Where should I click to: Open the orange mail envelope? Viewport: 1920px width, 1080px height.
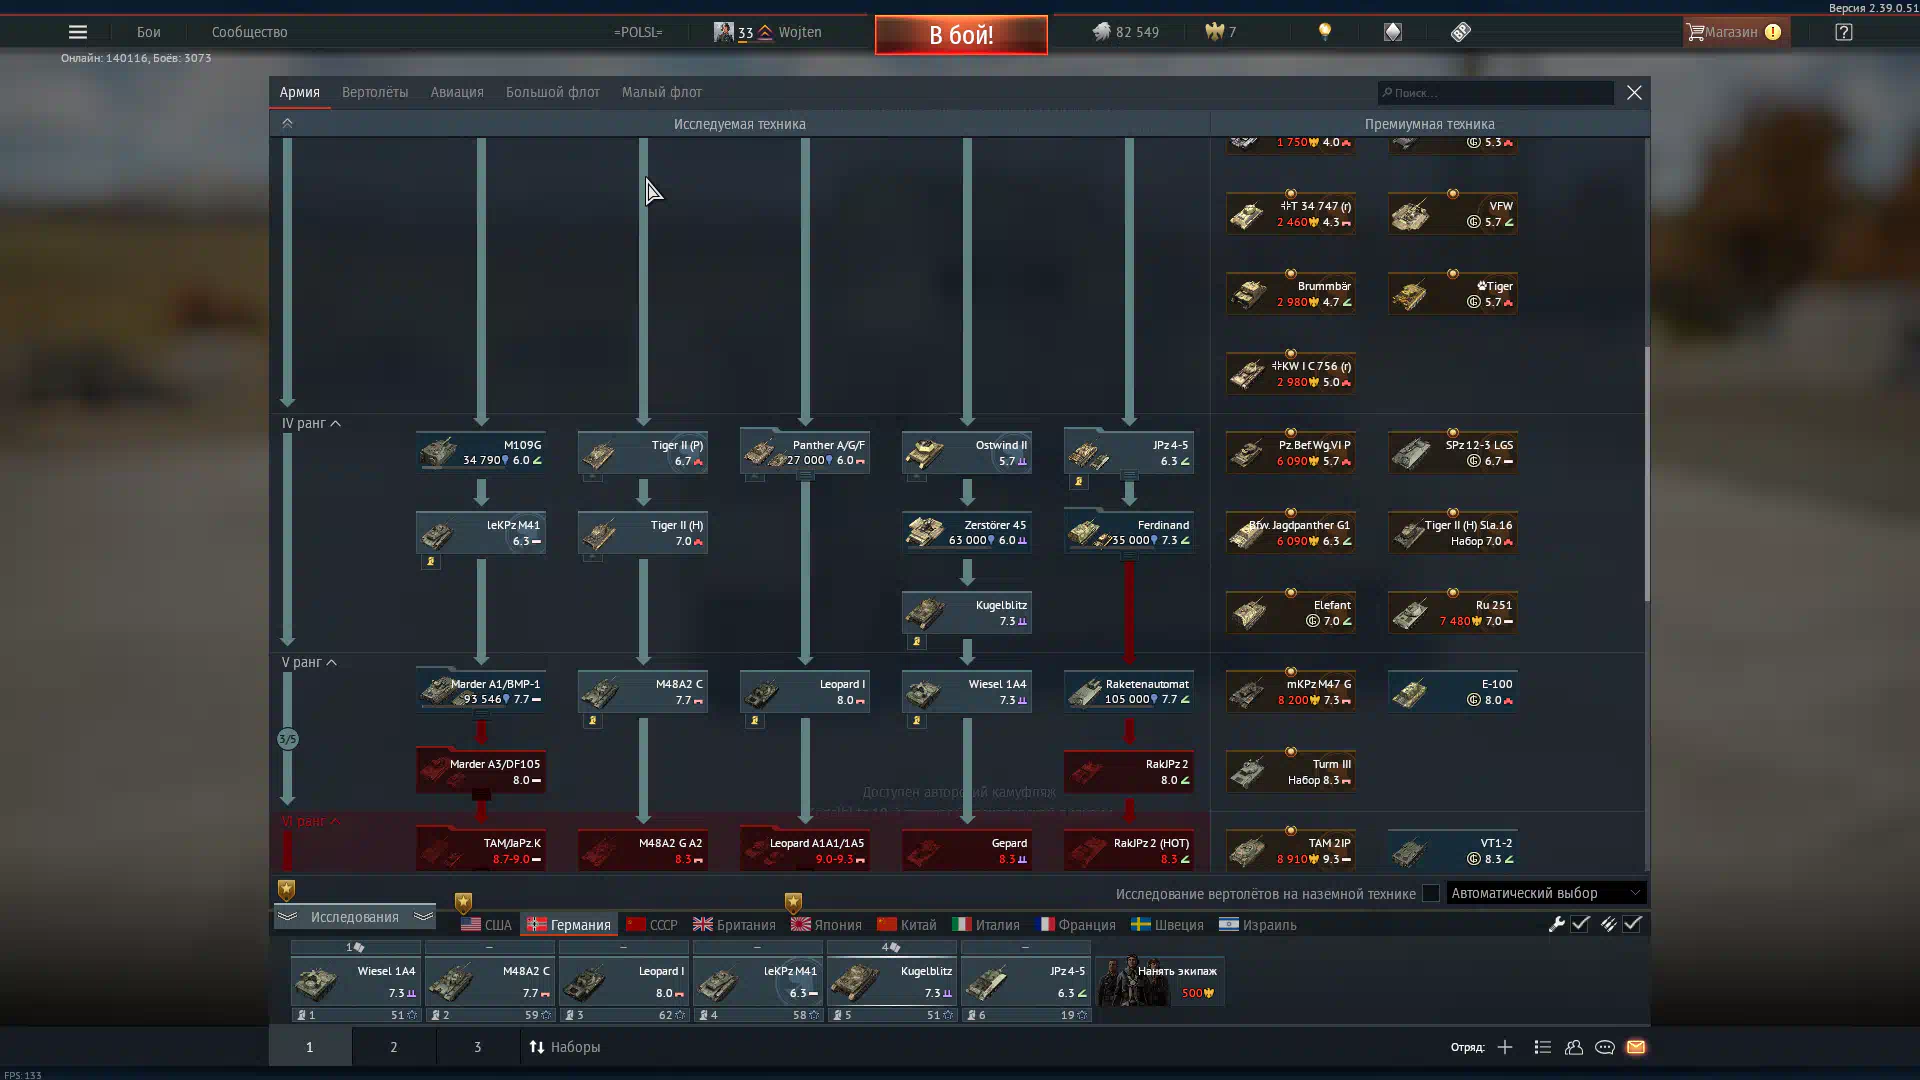click(1636, 1047)
